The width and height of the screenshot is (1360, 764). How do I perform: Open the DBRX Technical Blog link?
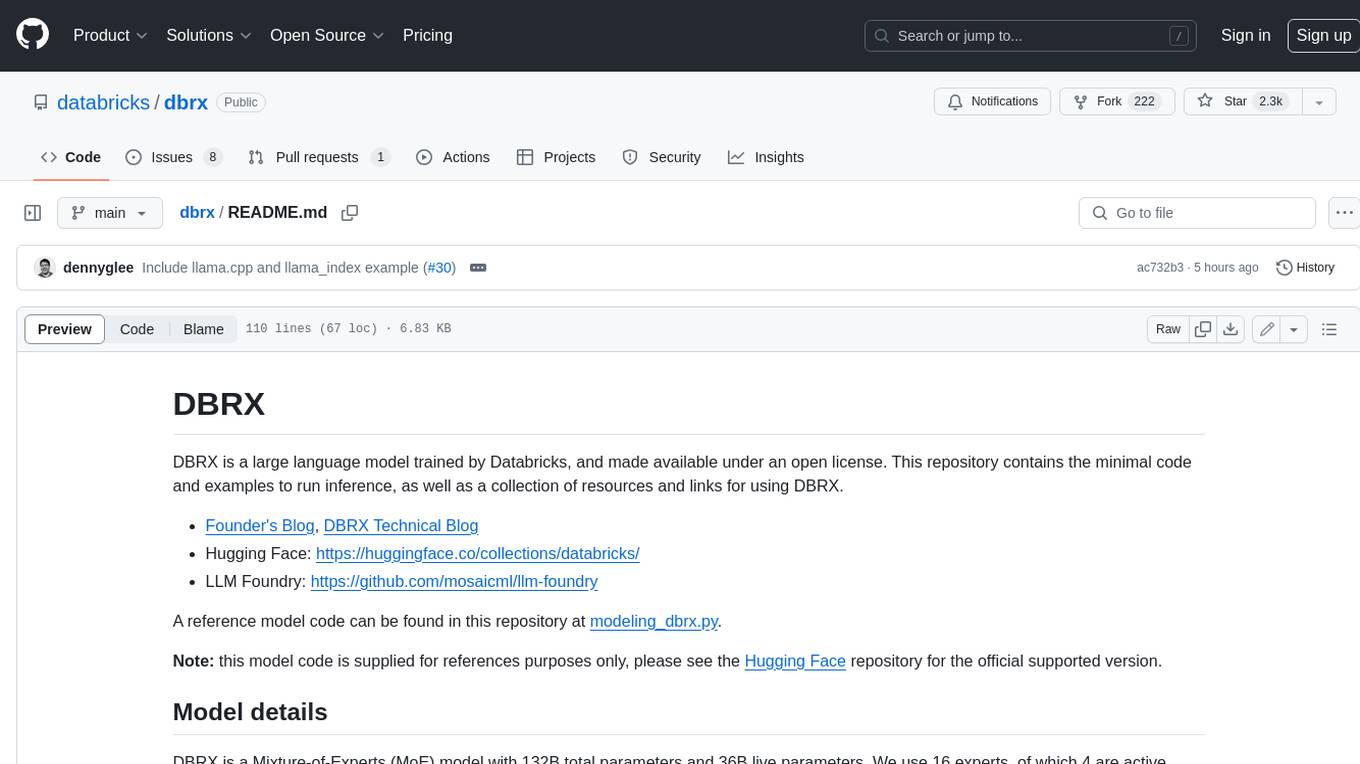coord(401,525)
